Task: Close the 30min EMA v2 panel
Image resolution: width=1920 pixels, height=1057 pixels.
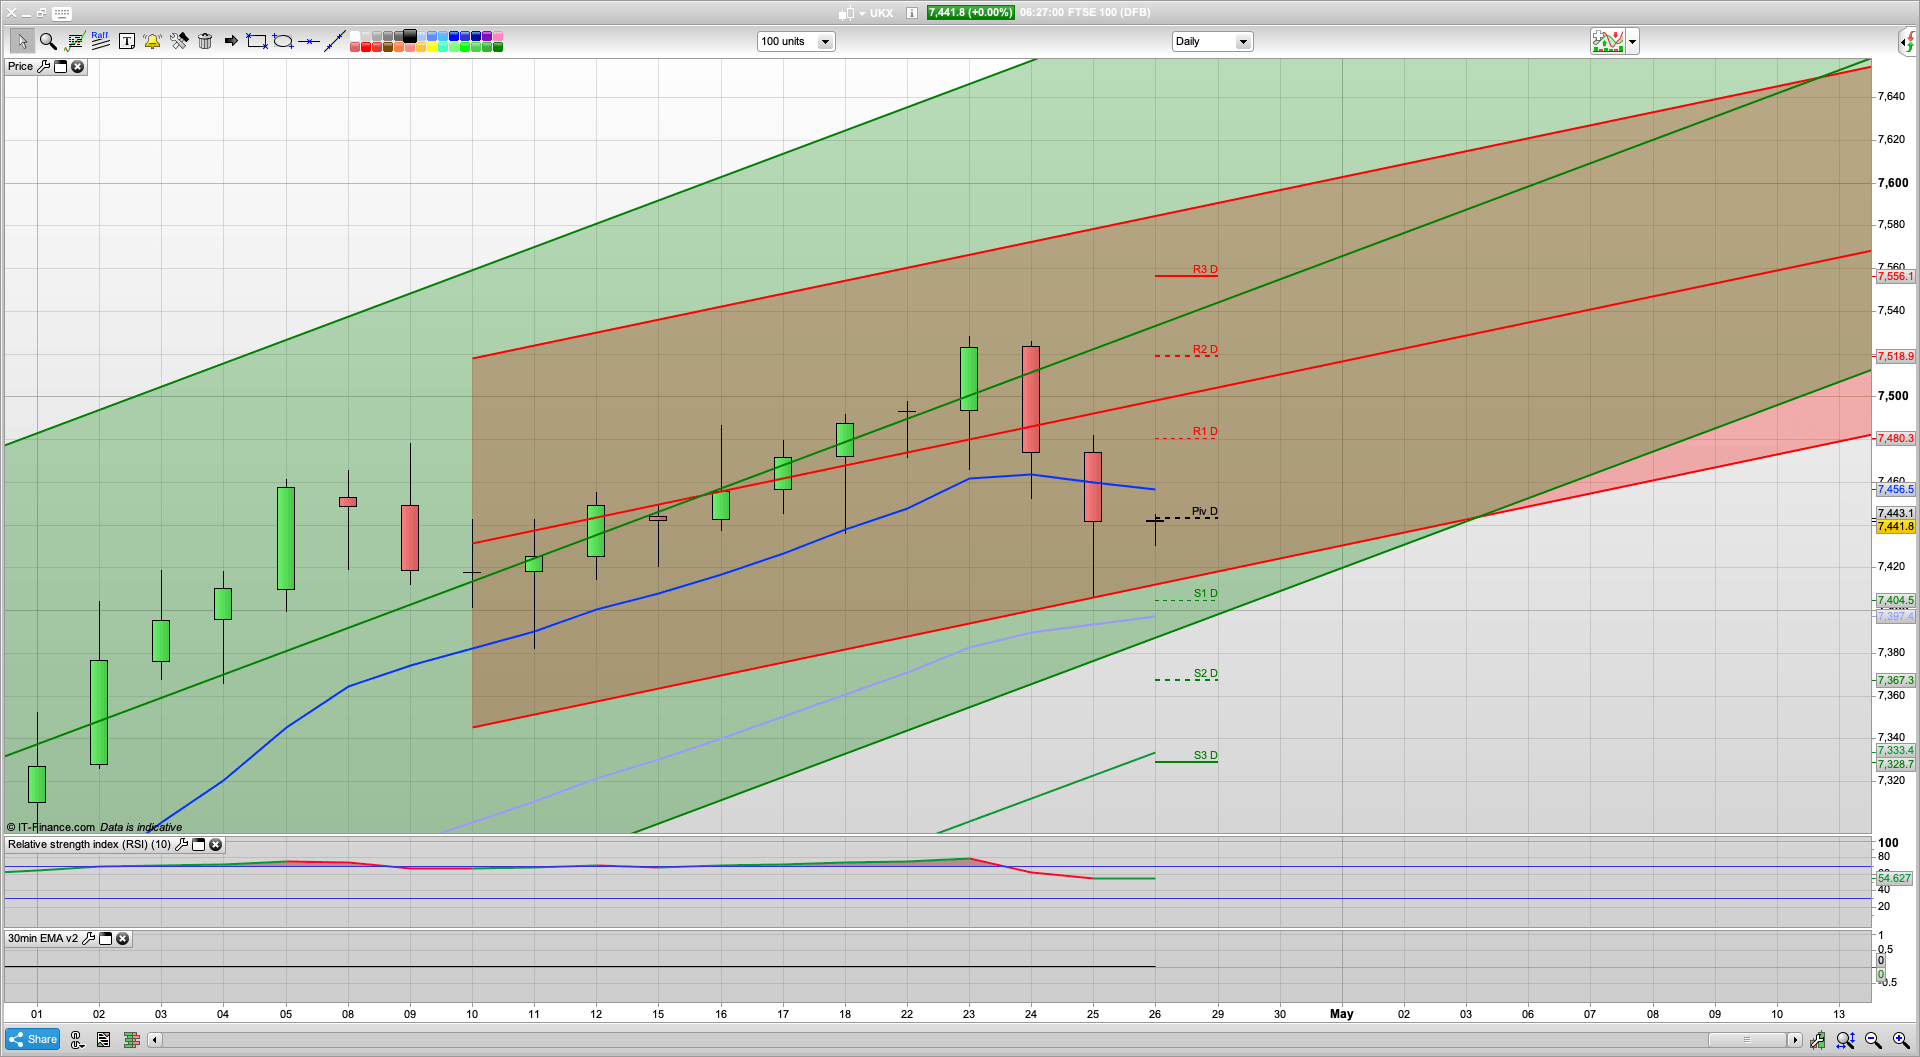Action: [122, 938]
